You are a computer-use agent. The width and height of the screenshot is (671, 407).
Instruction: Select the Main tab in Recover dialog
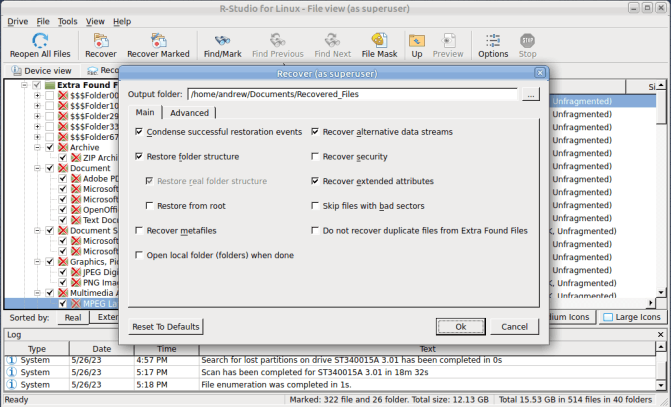pyautogui.click(x=145, y=112)
